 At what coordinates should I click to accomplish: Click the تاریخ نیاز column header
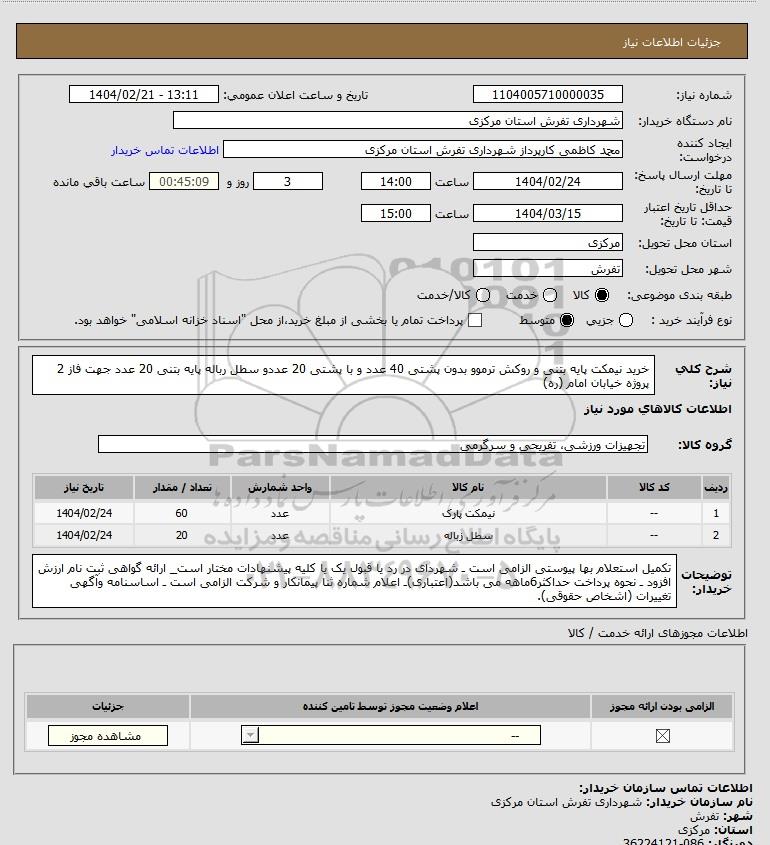click(x=84, y=487)
